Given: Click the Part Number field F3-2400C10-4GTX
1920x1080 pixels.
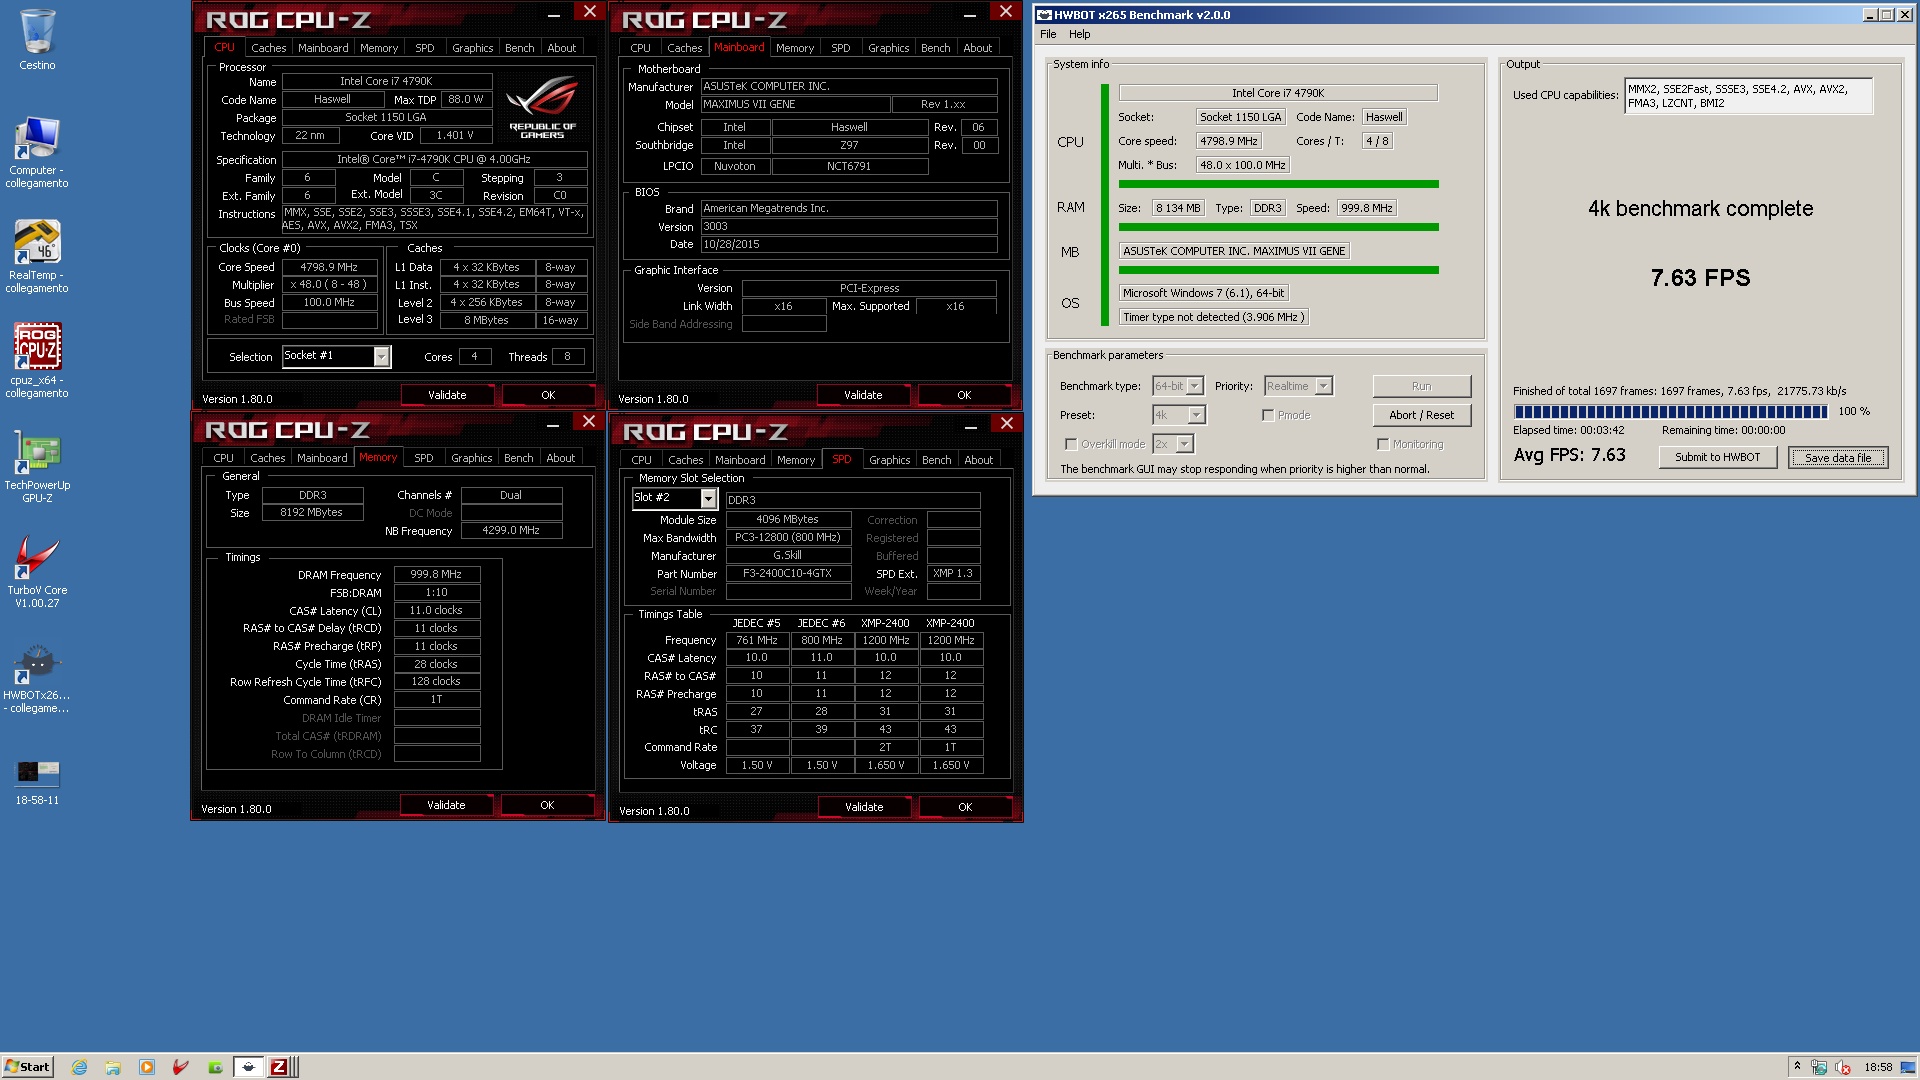Looking at the screenshot, I should point(788,574).
